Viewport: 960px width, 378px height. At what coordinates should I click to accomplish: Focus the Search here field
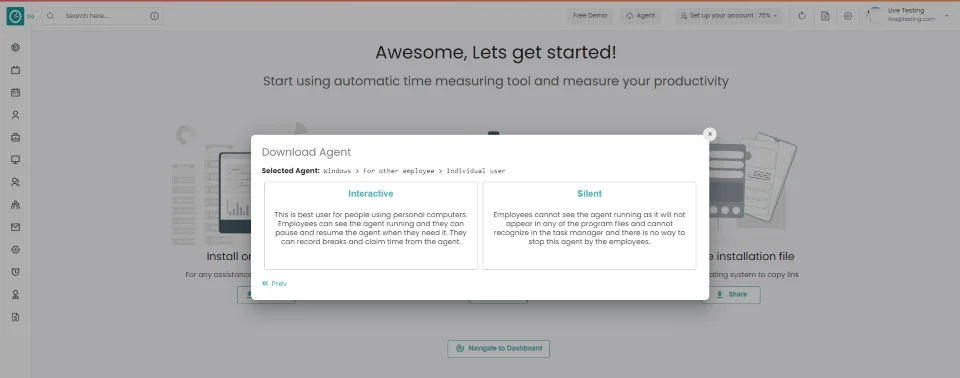(103, 16)
